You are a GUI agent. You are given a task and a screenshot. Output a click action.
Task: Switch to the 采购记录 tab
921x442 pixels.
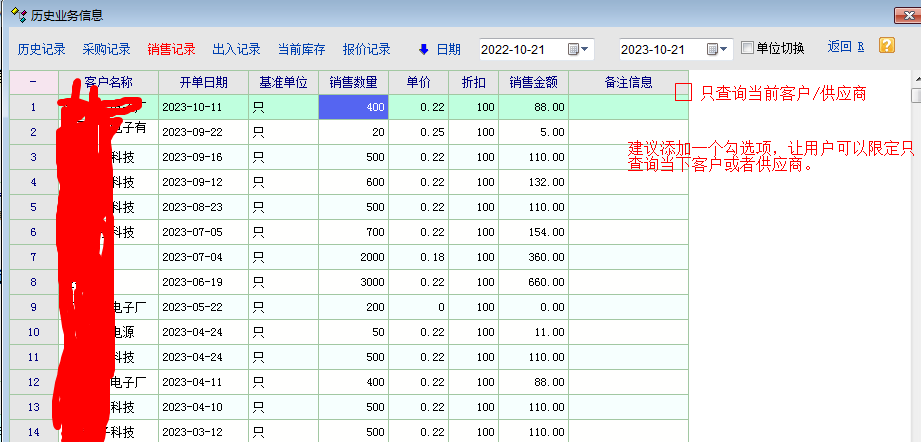click(107, 49)
